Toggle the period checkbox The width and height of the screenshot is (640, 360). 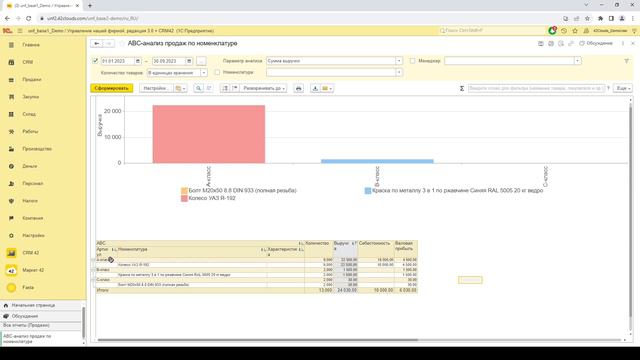click(95, 61)
